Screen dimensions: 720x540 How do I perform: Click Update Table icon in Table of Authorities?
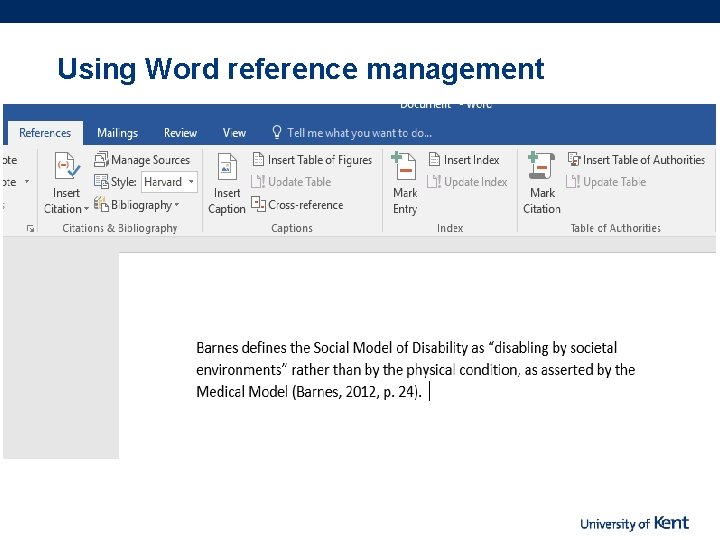(x=573, y=181)
